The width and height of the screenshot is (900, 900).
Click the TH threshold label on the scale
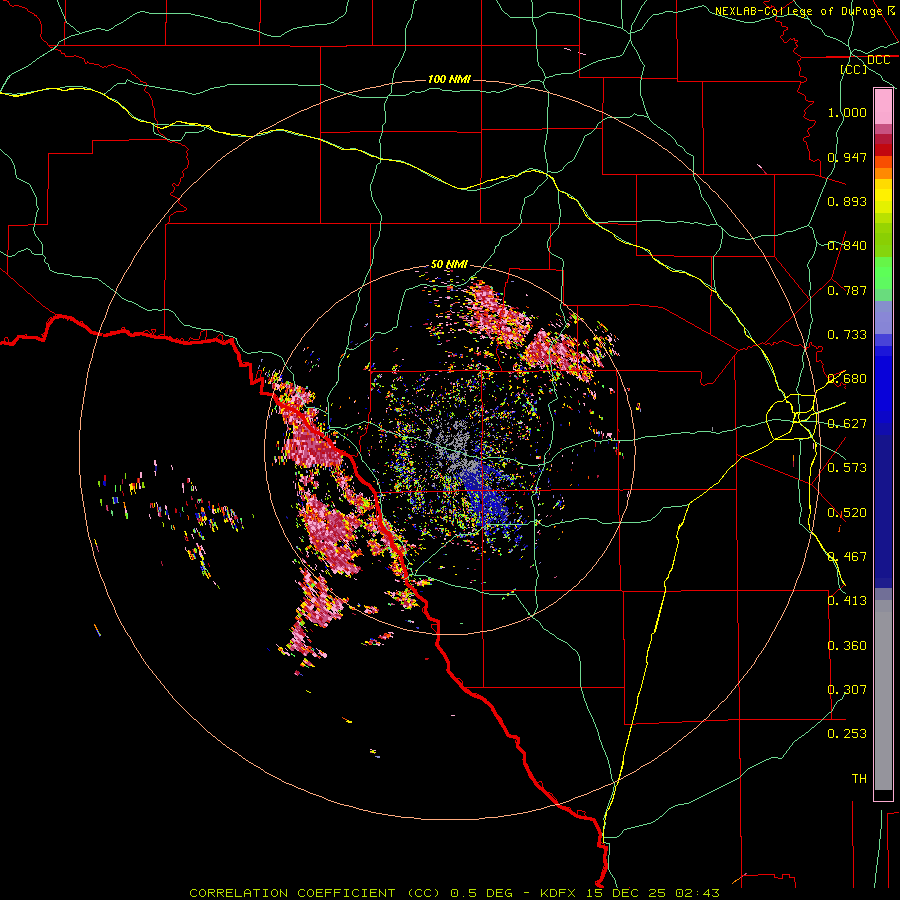click(x=859, y=779)
